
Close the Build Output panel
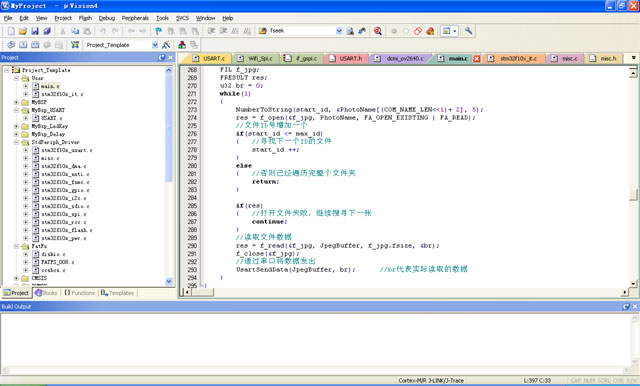(x=635, y=306)
